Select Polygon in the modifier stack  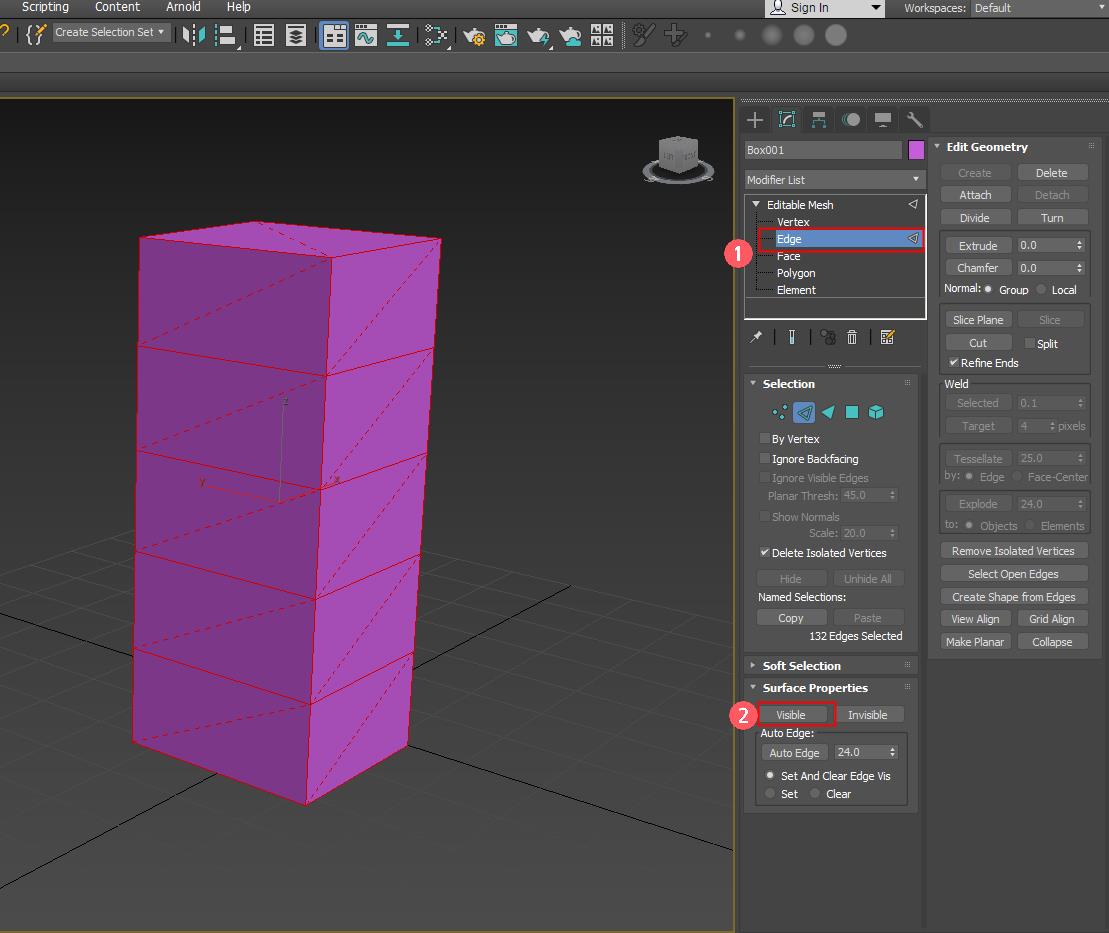(x=796, y=273)
